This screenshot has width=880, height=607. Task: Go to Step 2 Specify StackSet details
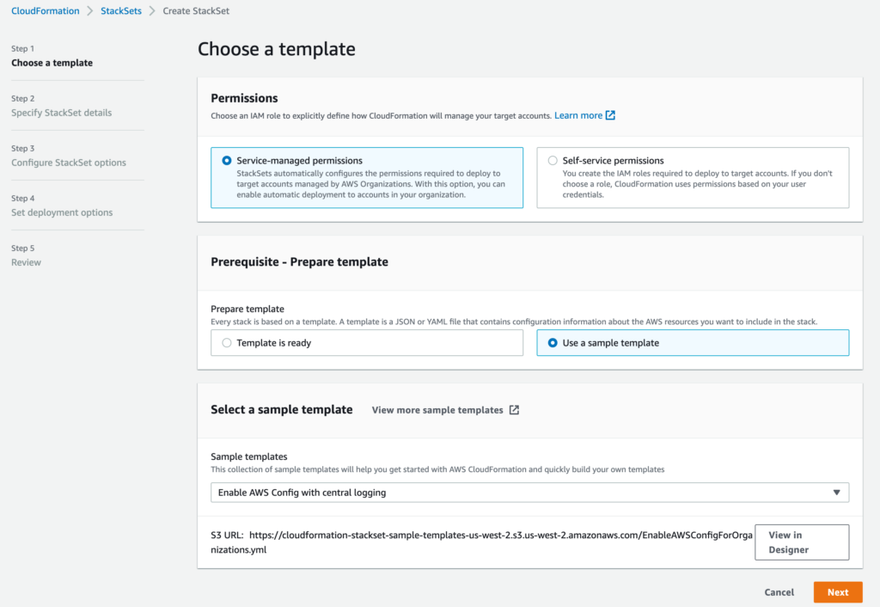click(x=61, y=113)
